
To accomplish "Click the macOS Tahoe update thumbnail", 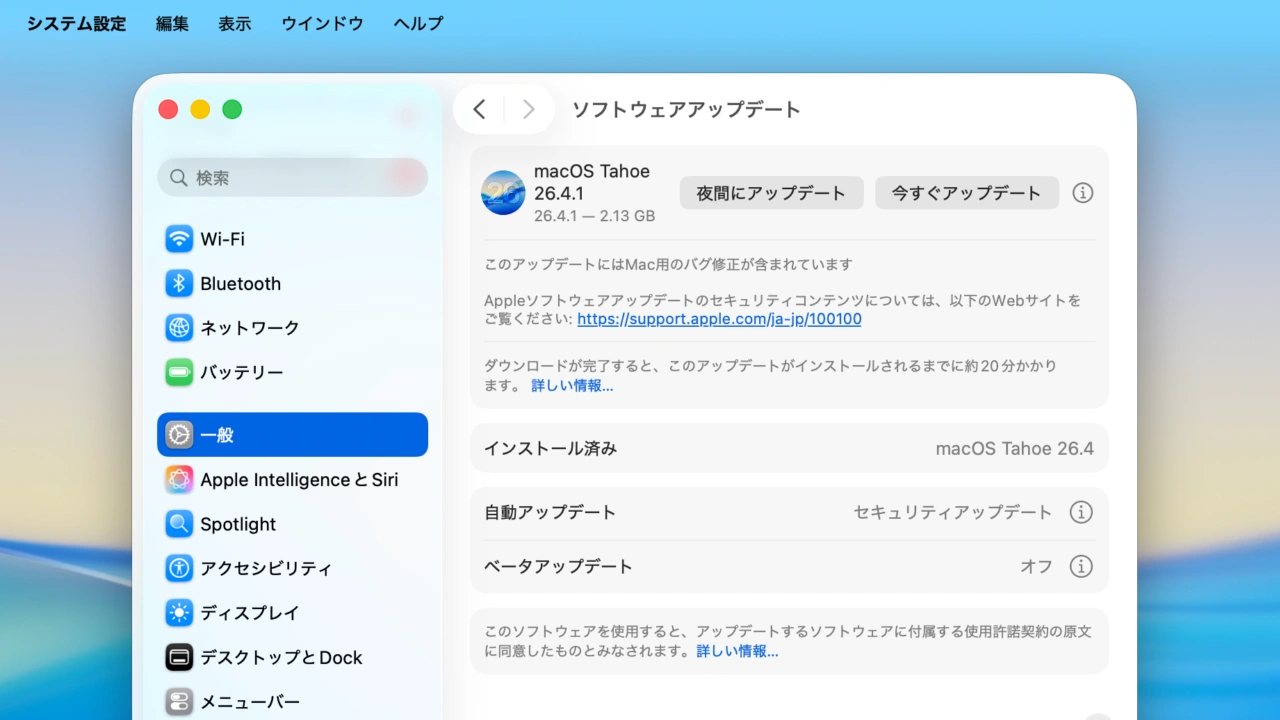I will (x=503, y=192).
